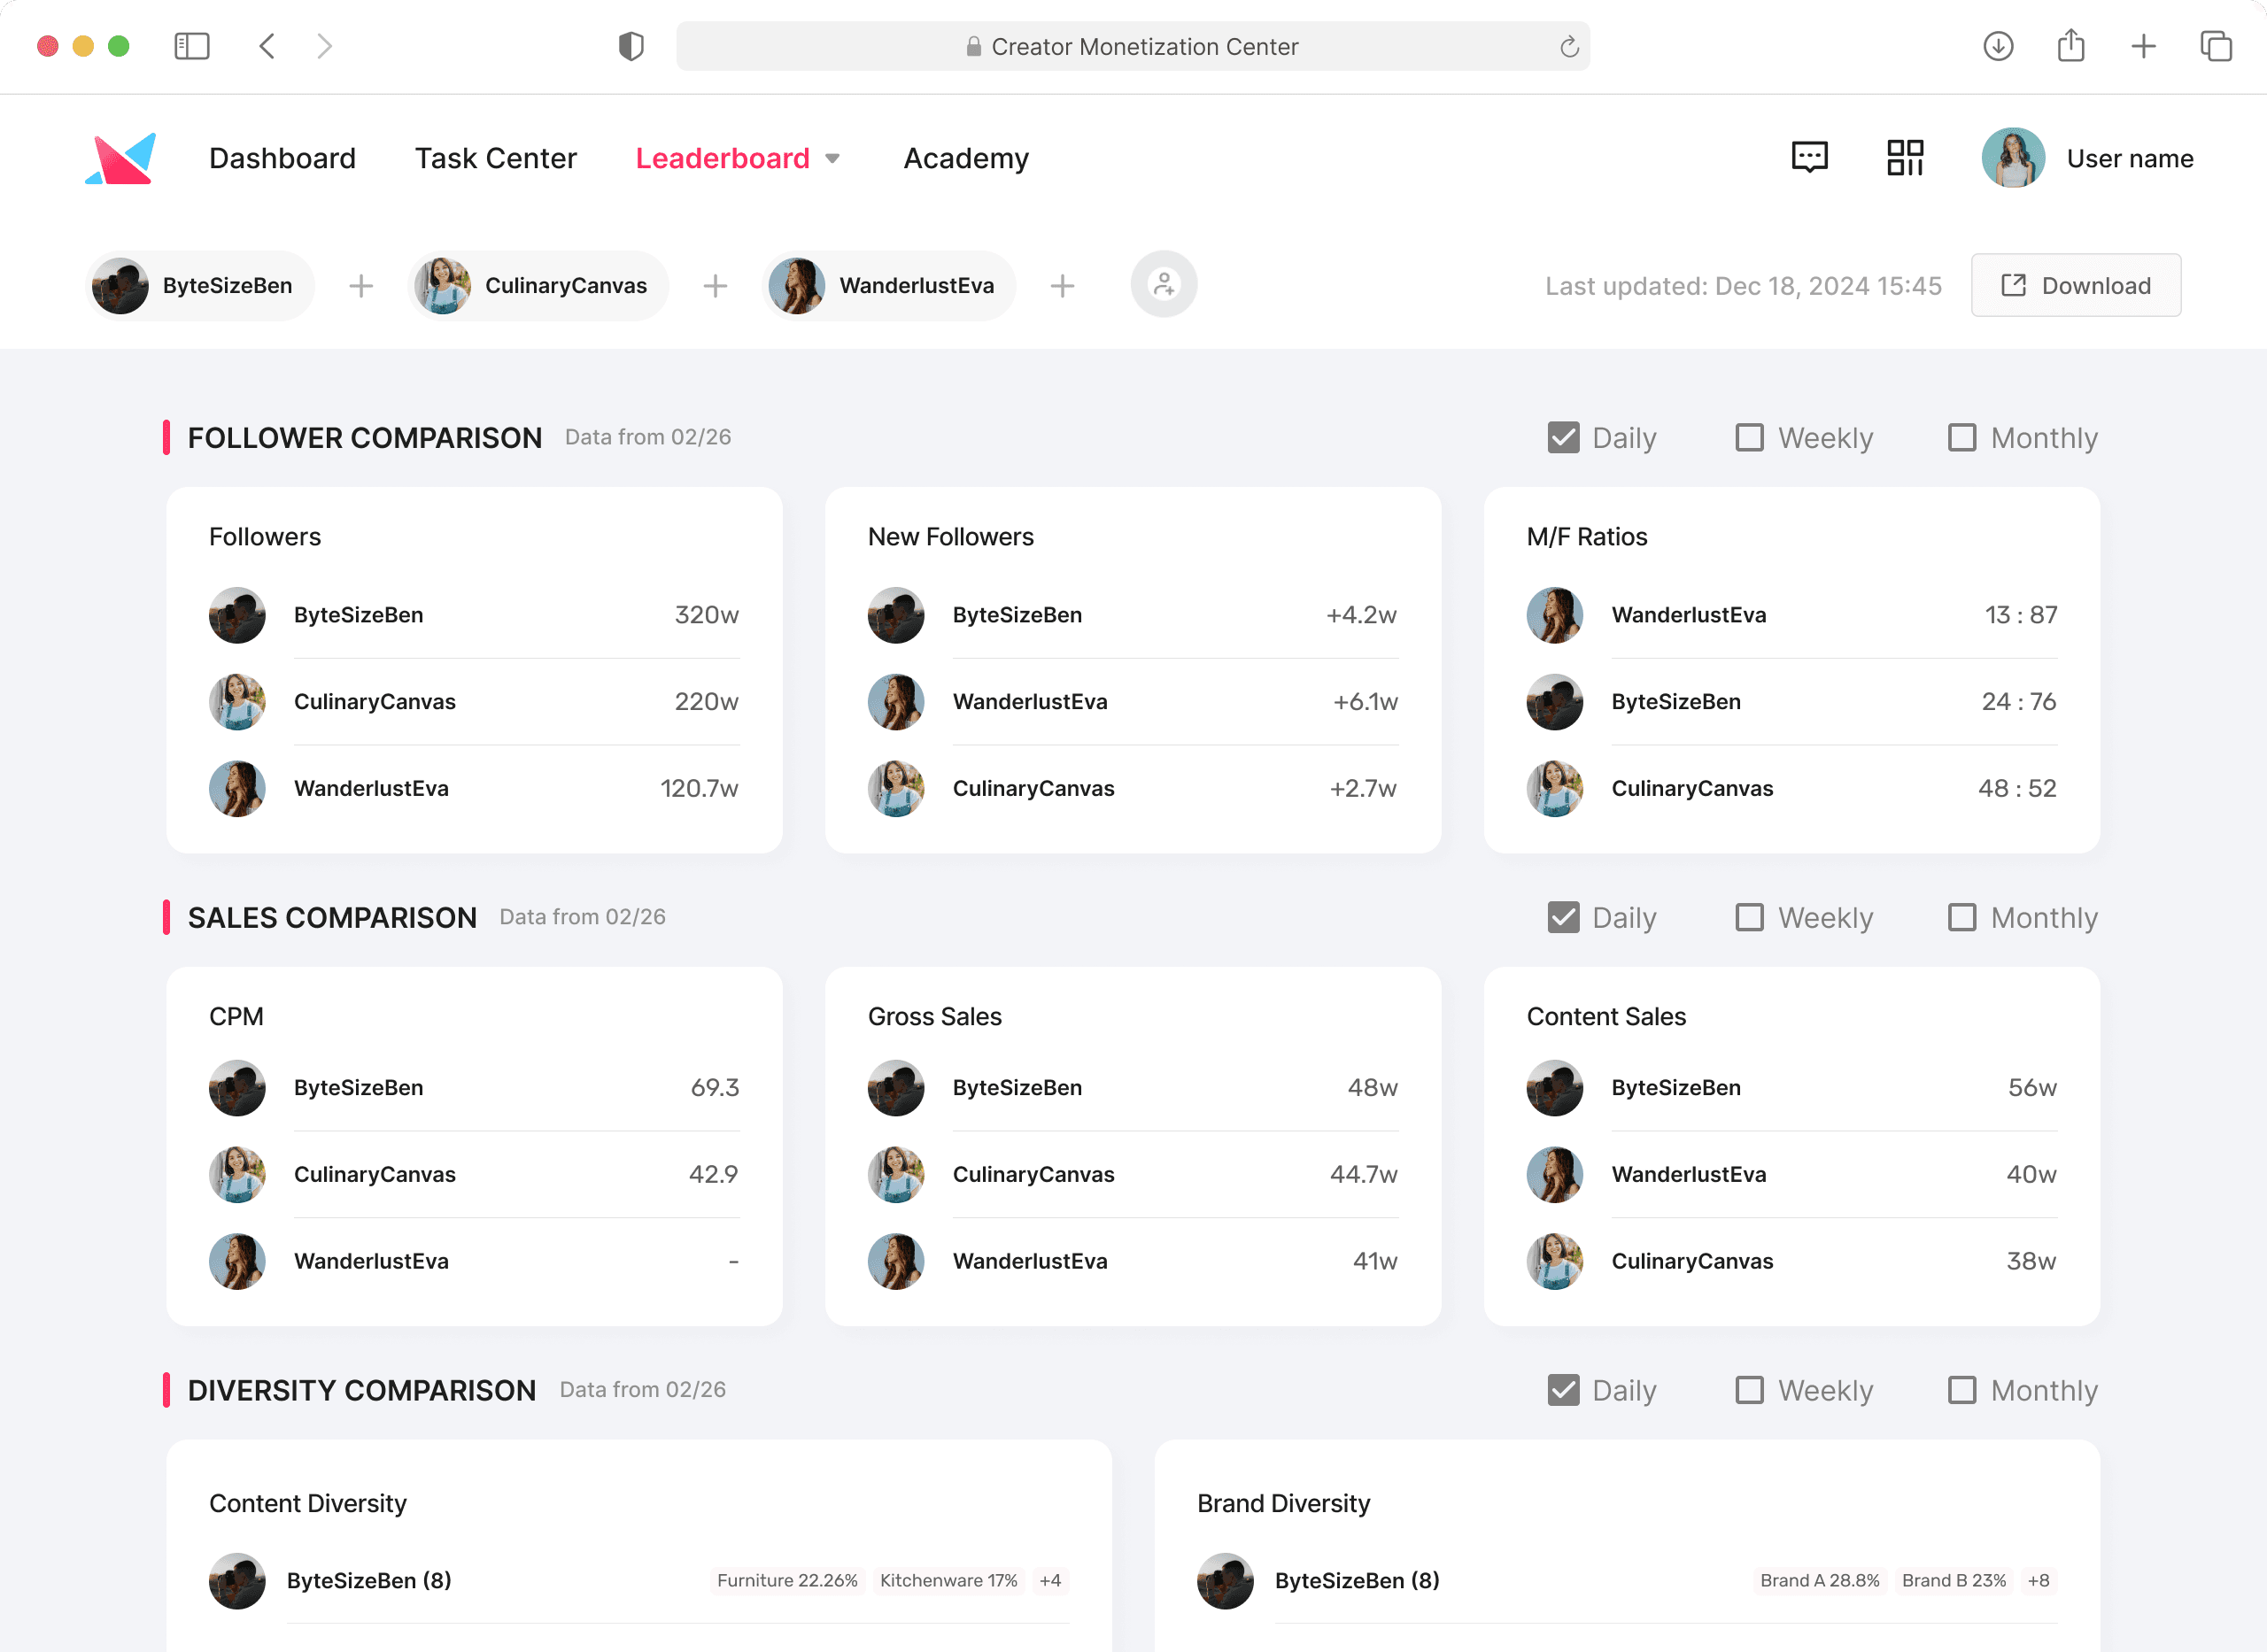Click CulinaryCanvas's 48 : 52 ratio
The height and width of the screenshot is (1652, 2267).
point(2017,788)
